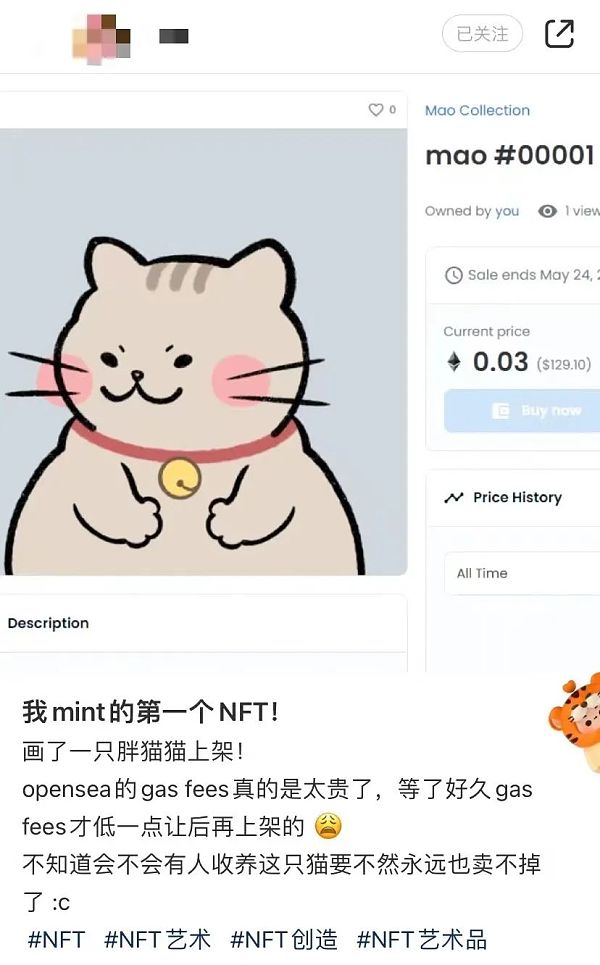Viewport: 600px width, 965px height.
Task: Click the Ethereum diamond price icon
Action: click(x=454, y=362)
